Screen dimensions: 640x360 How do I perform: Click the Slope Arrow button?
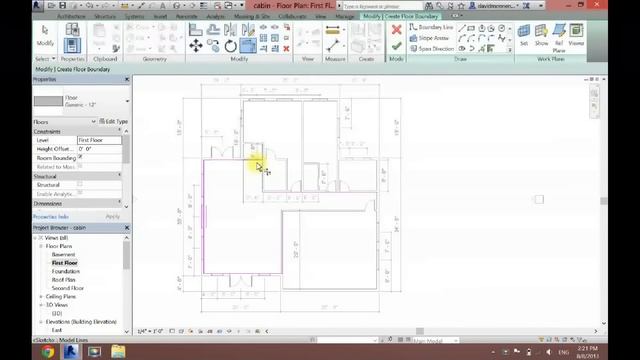pyautogui.click(x=429, y=38)
